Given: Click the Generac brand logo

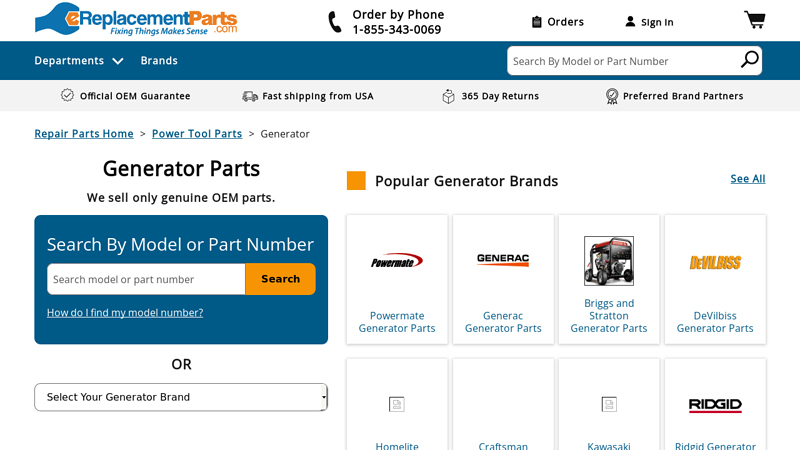Looking at the screenshot, I should point(503,259).
